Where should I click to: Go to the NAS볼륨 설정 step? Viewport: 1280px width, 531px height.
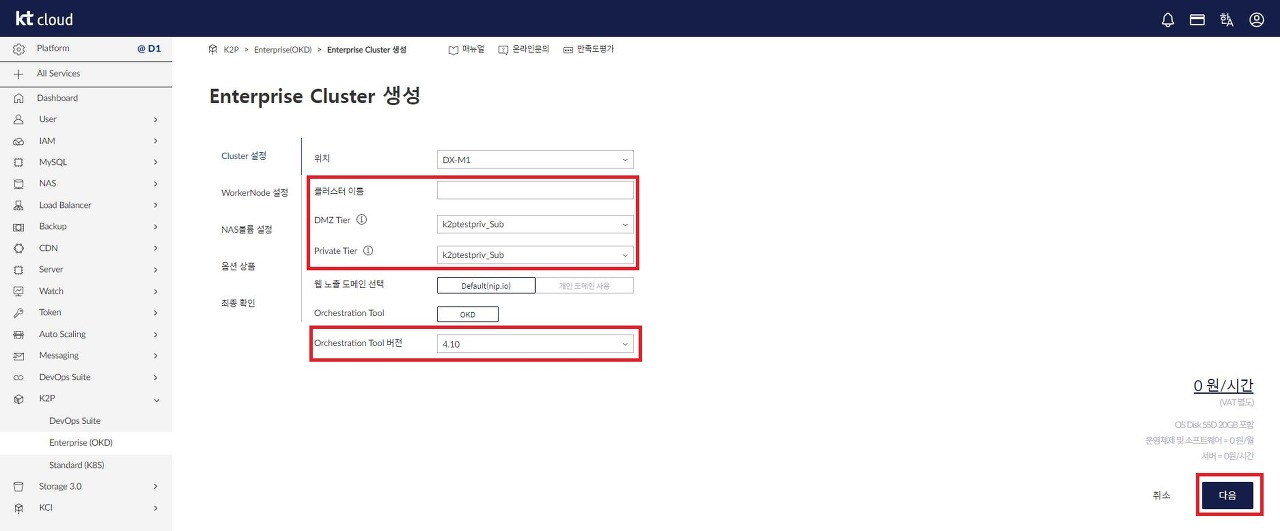coord(246,229)
